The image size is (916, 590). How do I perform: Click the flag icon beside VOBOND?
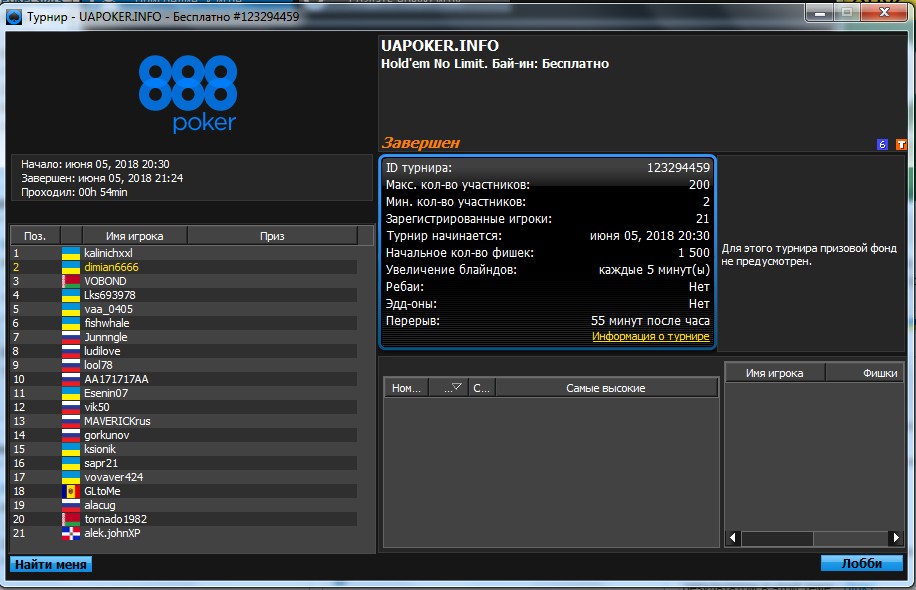[x=71, y=281]
